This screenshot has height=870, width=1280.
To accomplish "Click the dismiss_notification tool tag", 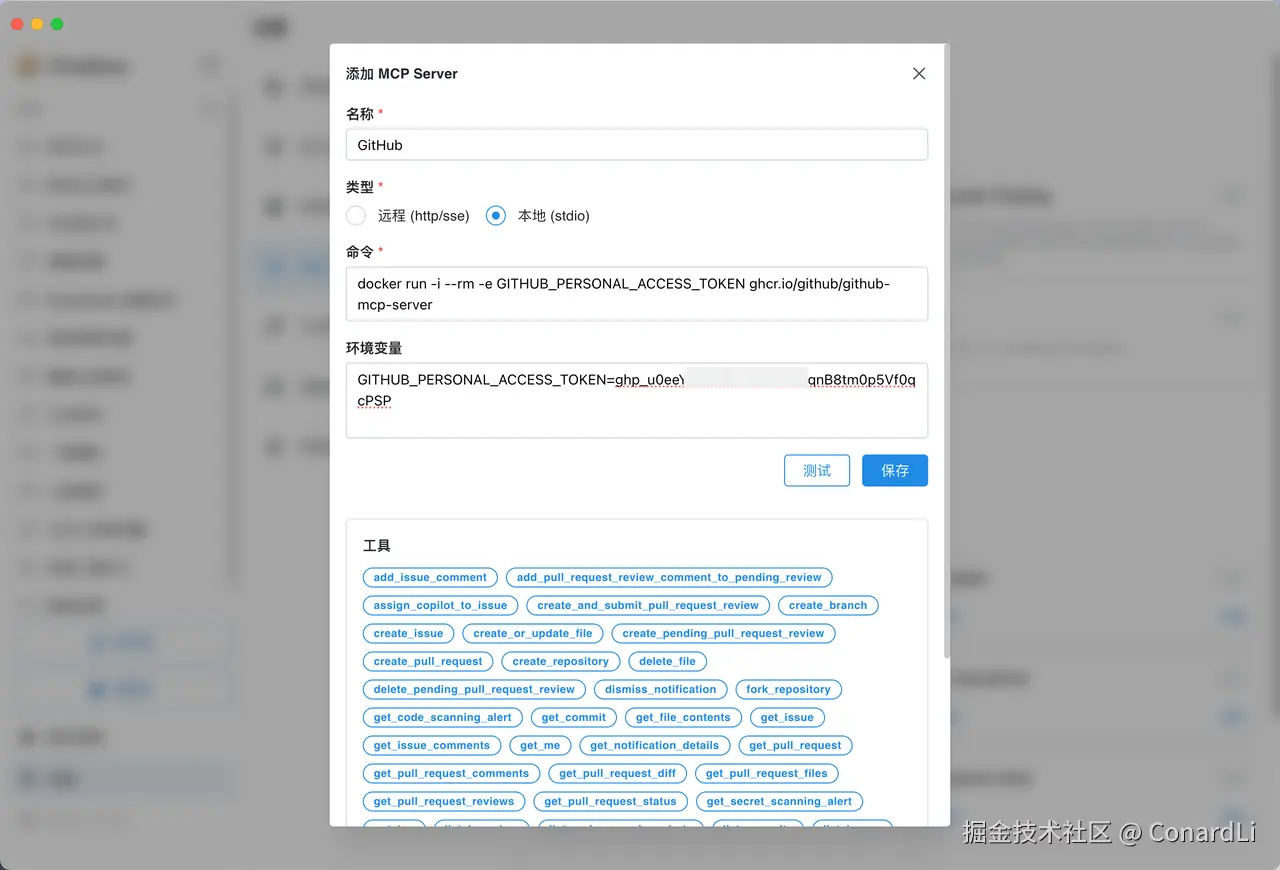I will point(660,689).
